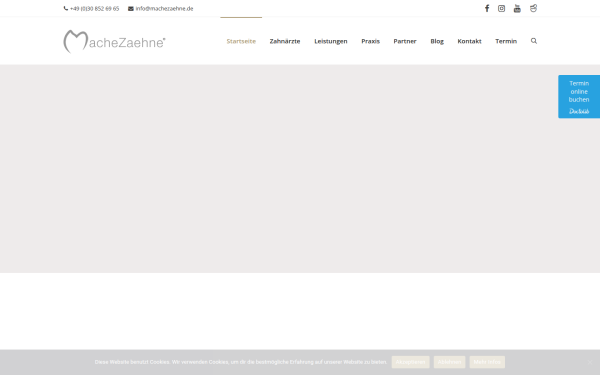The image size is (600, 375).
Task: Decline cookies with Ablehnen button
Action: click(449, 362)
